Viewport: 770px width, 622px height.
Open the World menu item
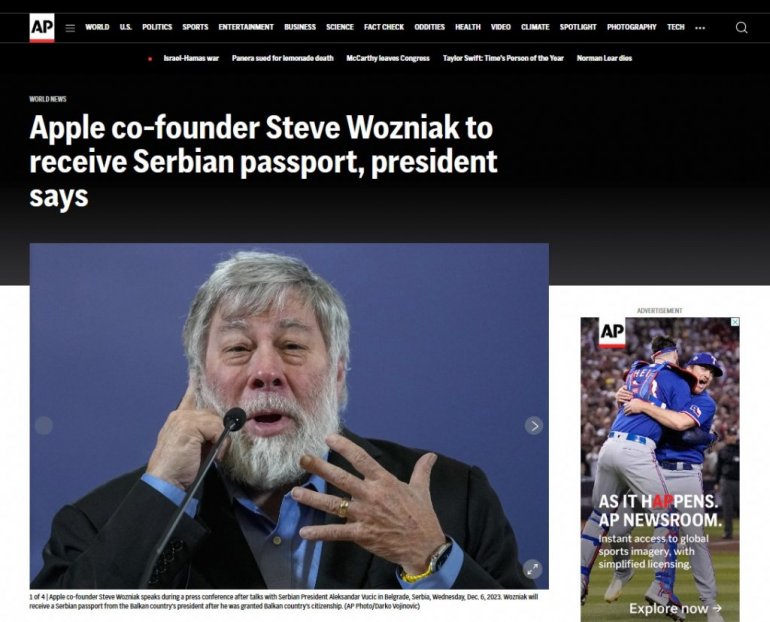click(97, 27)
